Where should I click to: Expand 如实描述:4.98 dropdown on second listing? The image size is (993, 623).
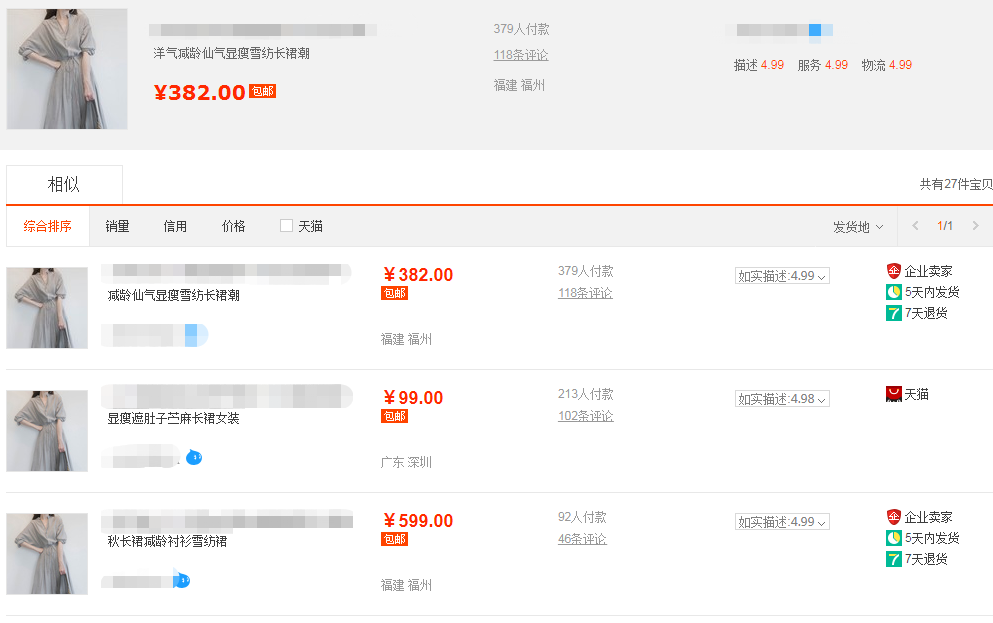782,399
